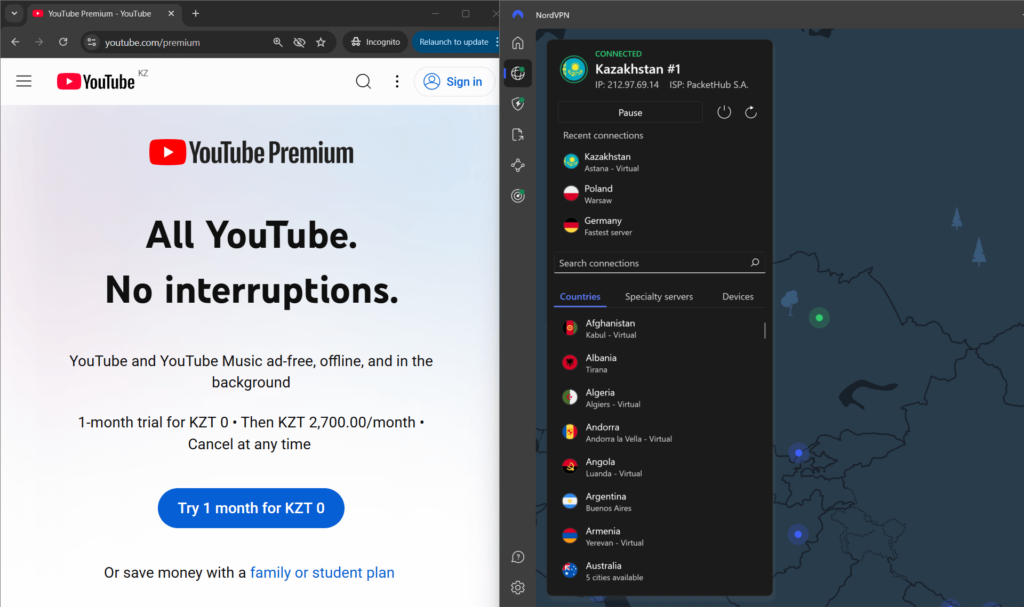Connect to Andorra la Vella - Virtual
Screen dimensions: 1024x607
(x=658, y=433)
